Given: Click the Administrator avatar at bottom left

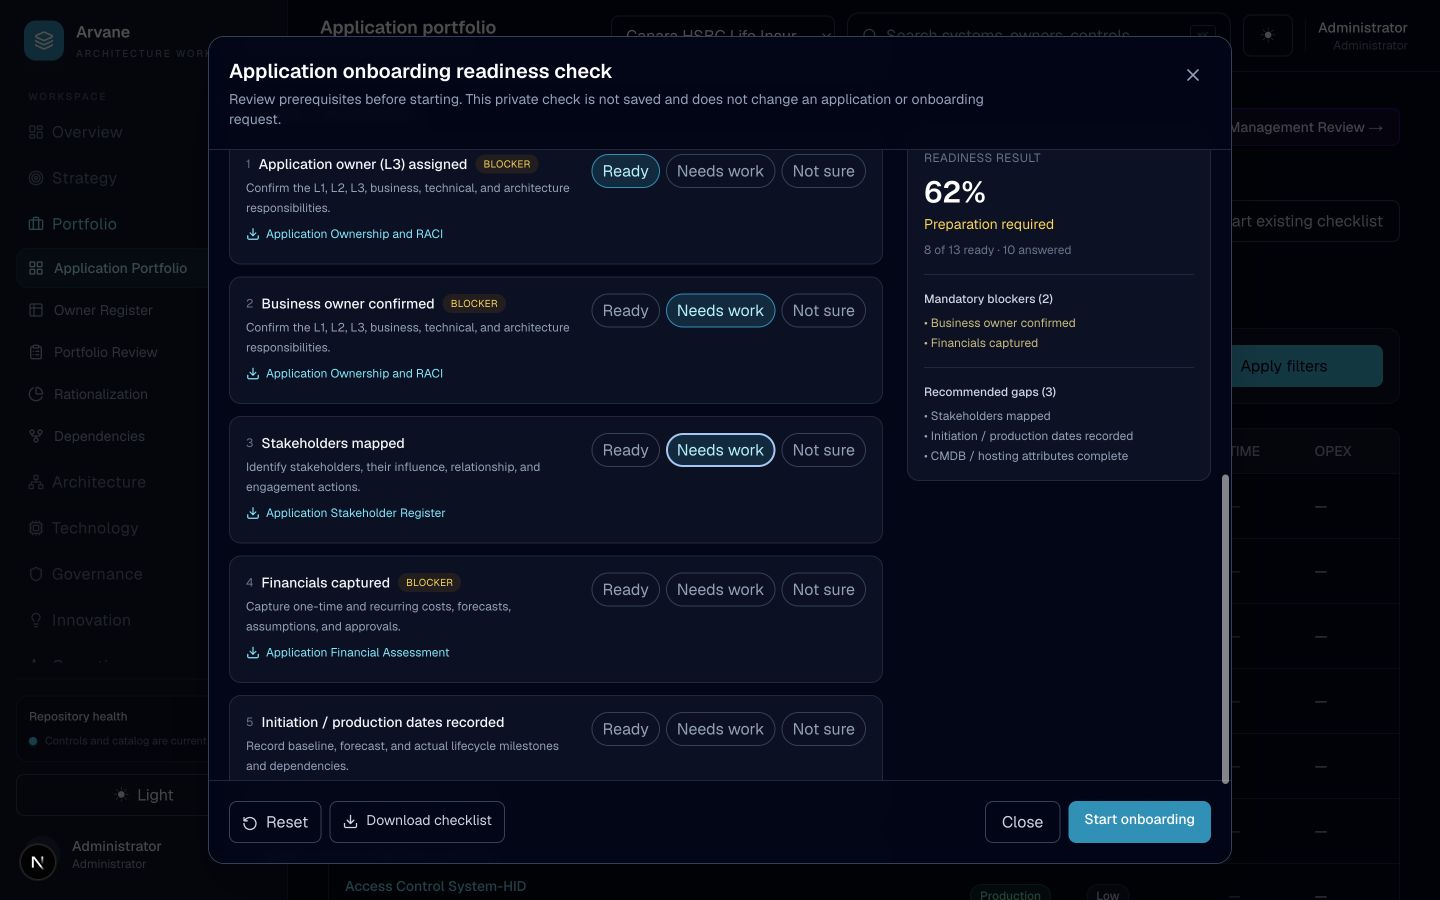Looking at the screenshot, I should click(x=38, y=861).
